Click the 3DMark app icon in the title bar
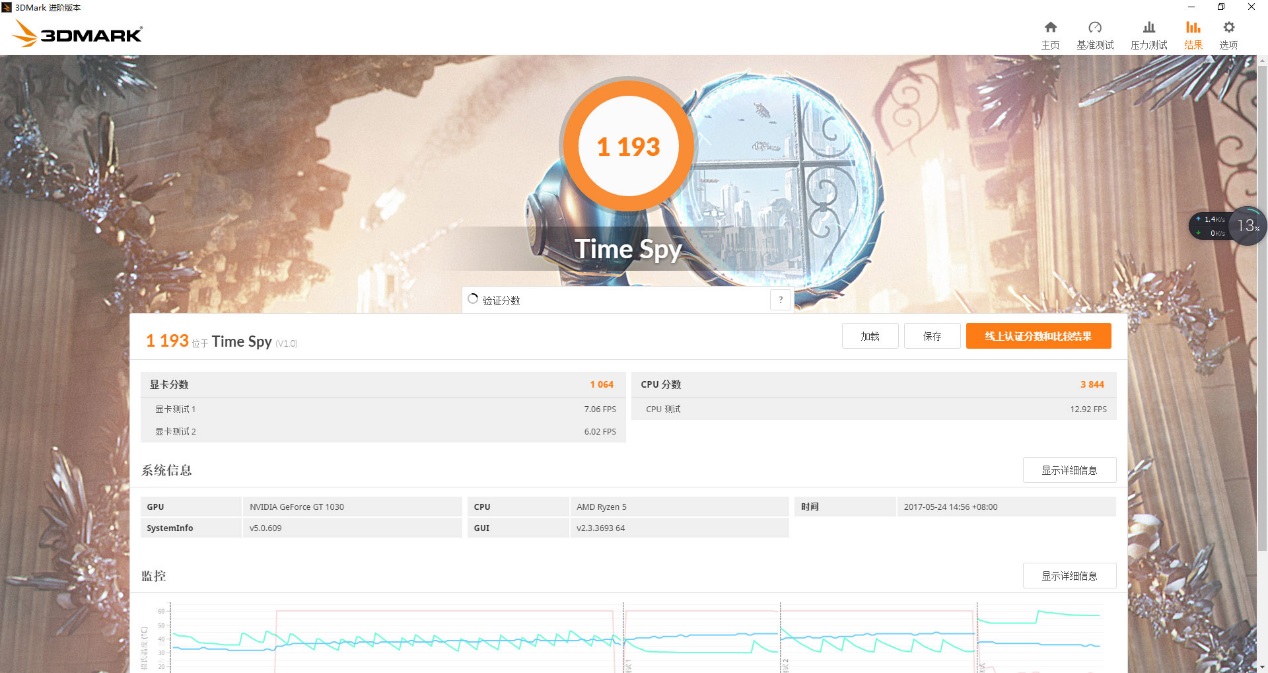 click(x=7, y=7)
